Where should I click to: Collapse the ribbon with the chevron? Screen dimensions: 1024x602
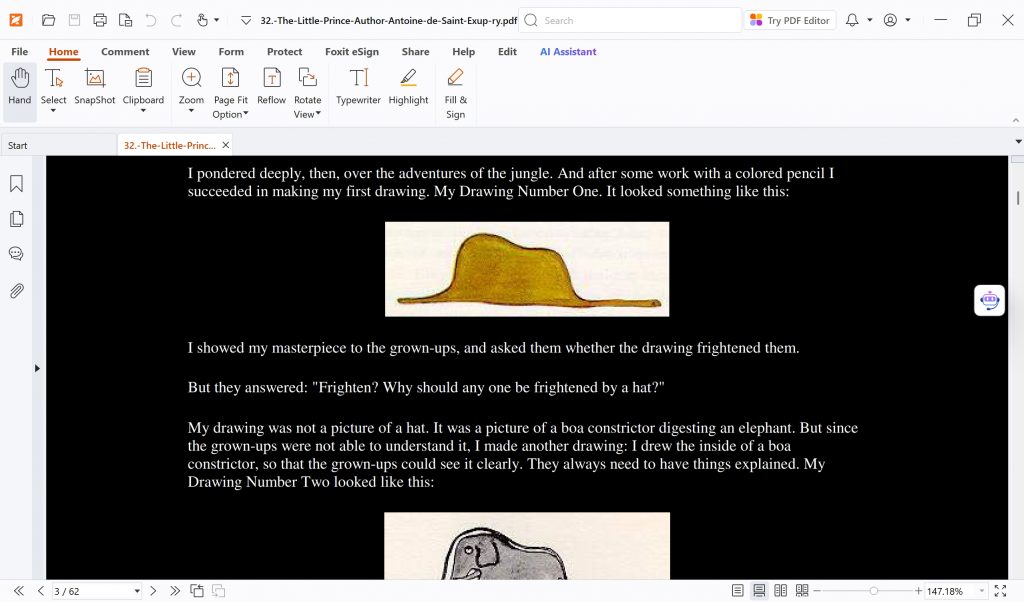click(x=1016, y=120)
